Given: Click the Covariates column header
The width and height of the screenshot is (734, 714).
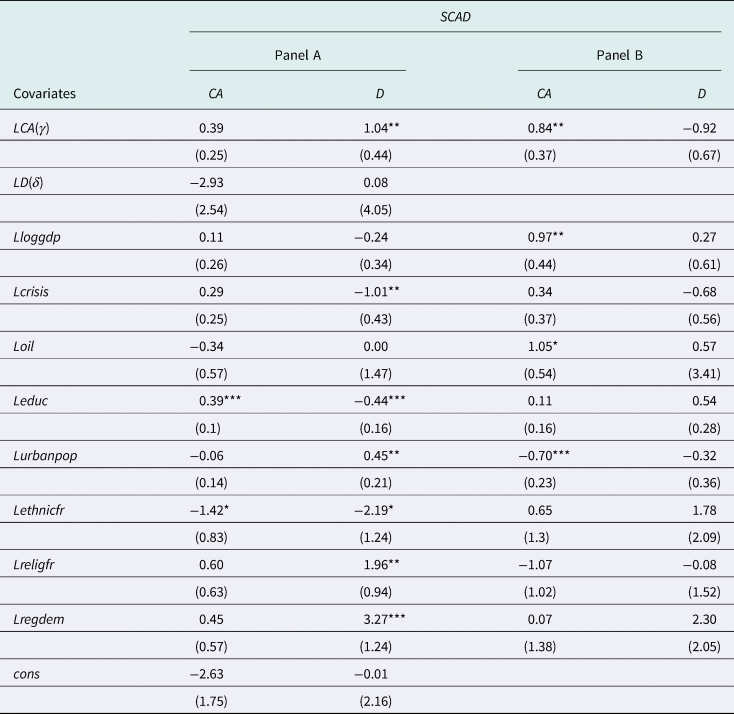Looking at the screenshot, I should (45, 94).
